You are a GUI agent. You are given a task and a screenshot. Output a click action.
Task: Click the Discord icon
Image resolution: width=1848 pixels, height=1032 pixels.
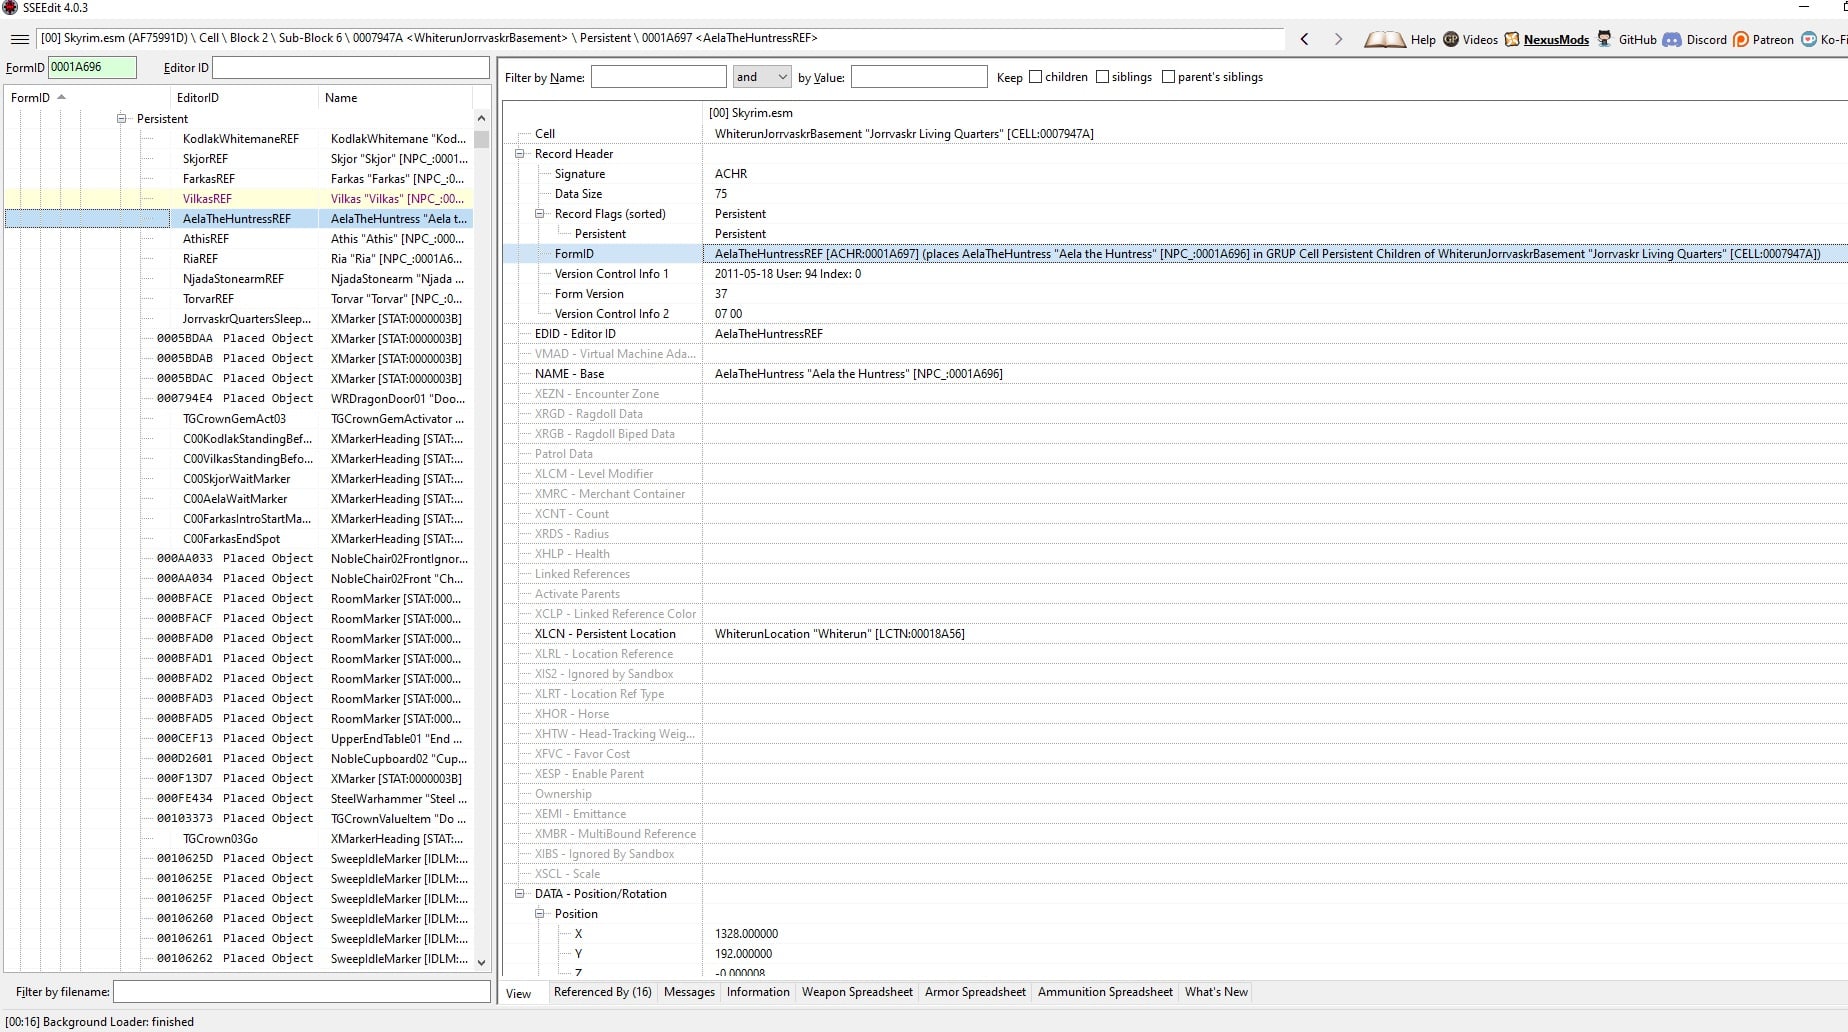1672,39
